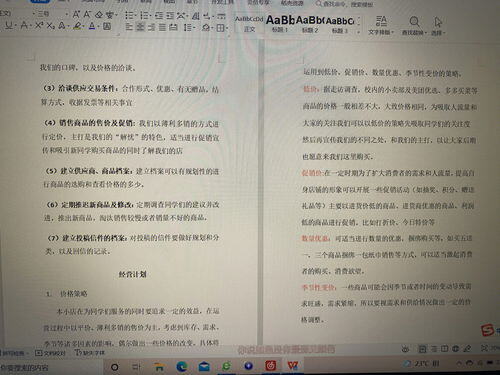Click the increase font size icon
The height and width of the screenshot is (375, 500).
[76, 14]
